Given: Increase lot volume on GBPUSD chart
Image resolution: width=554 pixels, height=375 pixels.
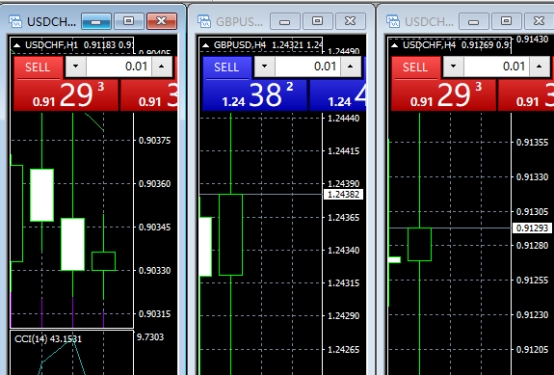Looking at the screenshot, I should tap(350, 66).
